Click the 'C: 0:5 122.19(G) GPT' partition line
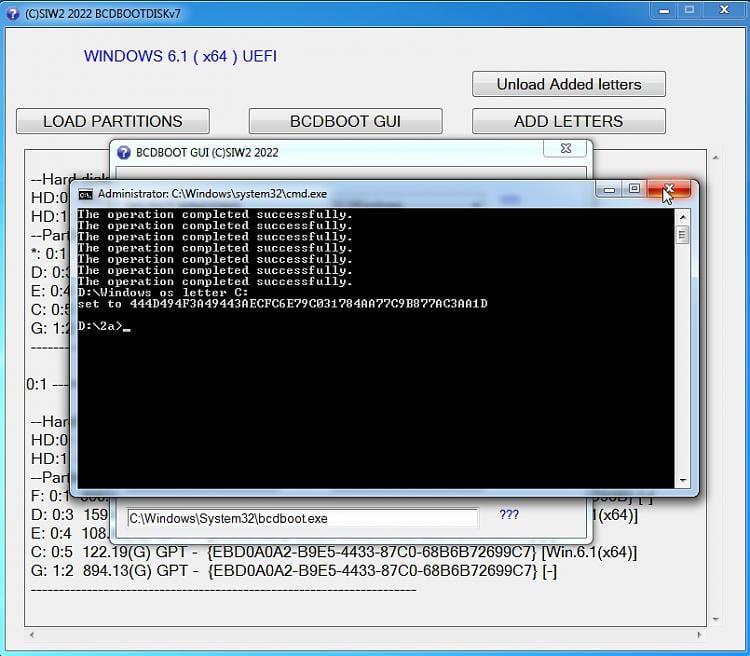Viewport: 750px width, 656px height. 334,552
